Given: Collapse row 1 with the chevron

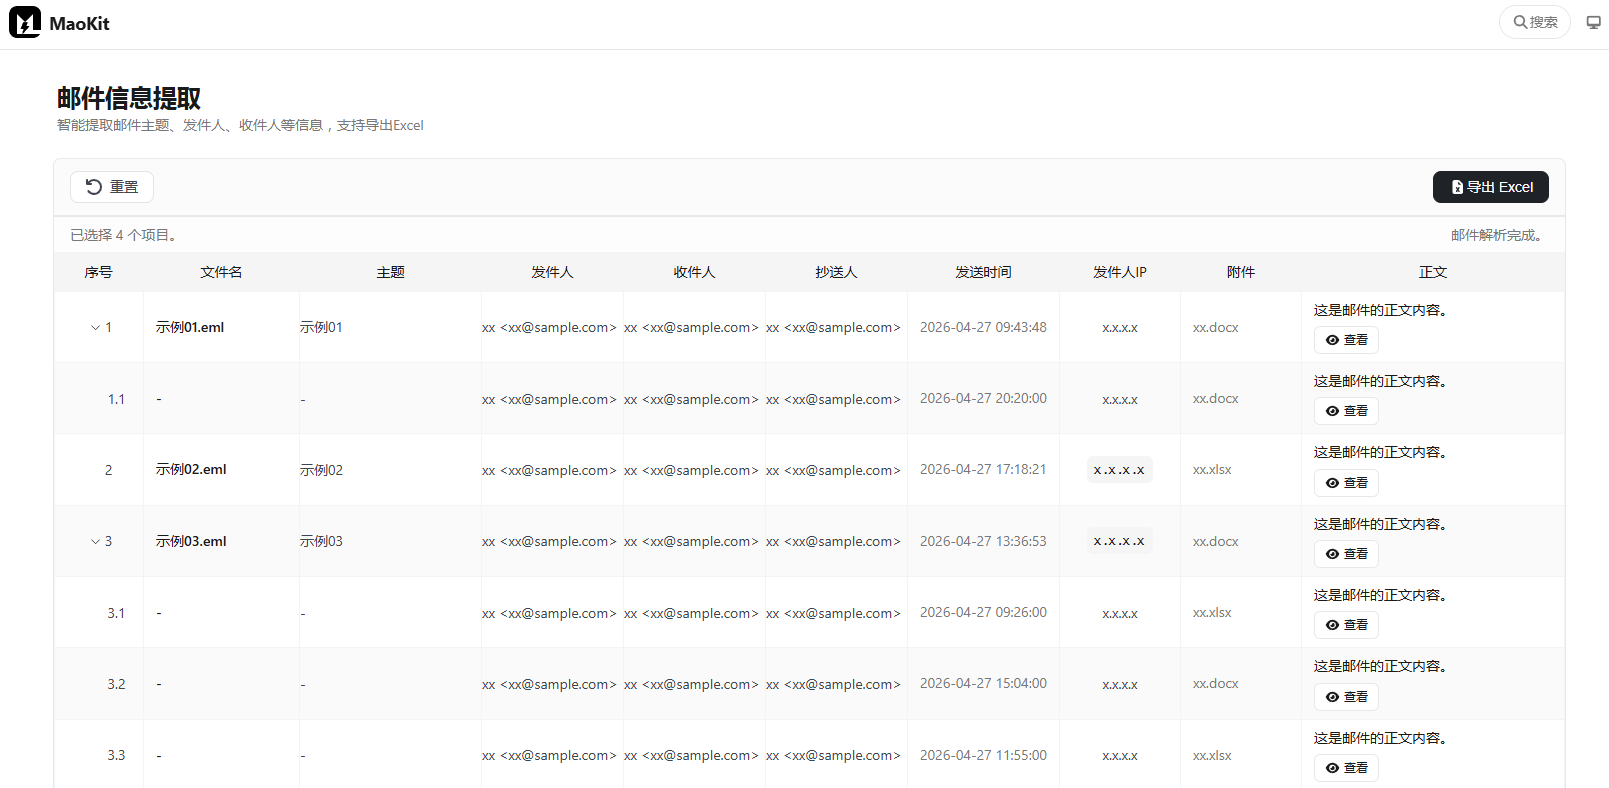Looking at the screenshot, I should [x=95, y=327].
